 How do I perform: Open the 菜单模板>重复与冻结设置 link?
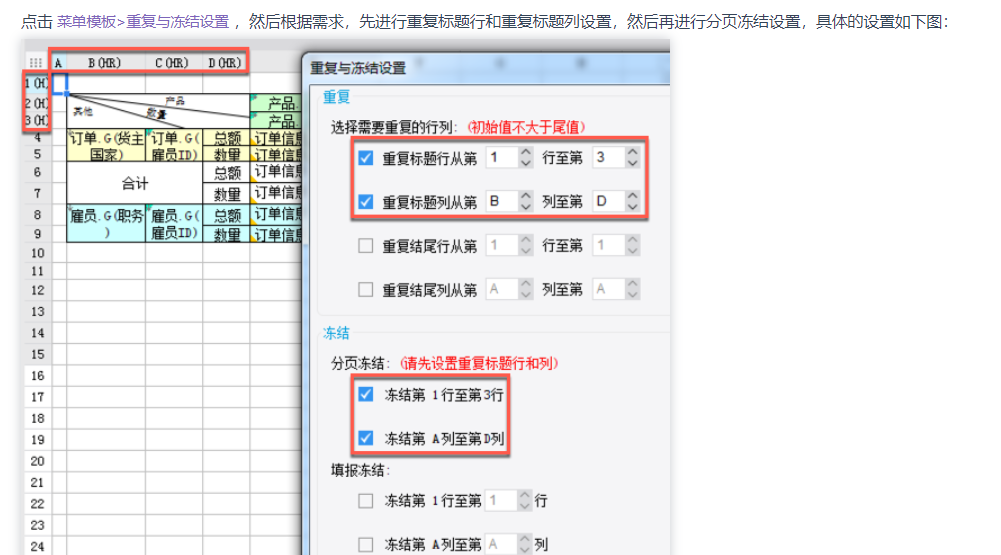click(142, 22)
